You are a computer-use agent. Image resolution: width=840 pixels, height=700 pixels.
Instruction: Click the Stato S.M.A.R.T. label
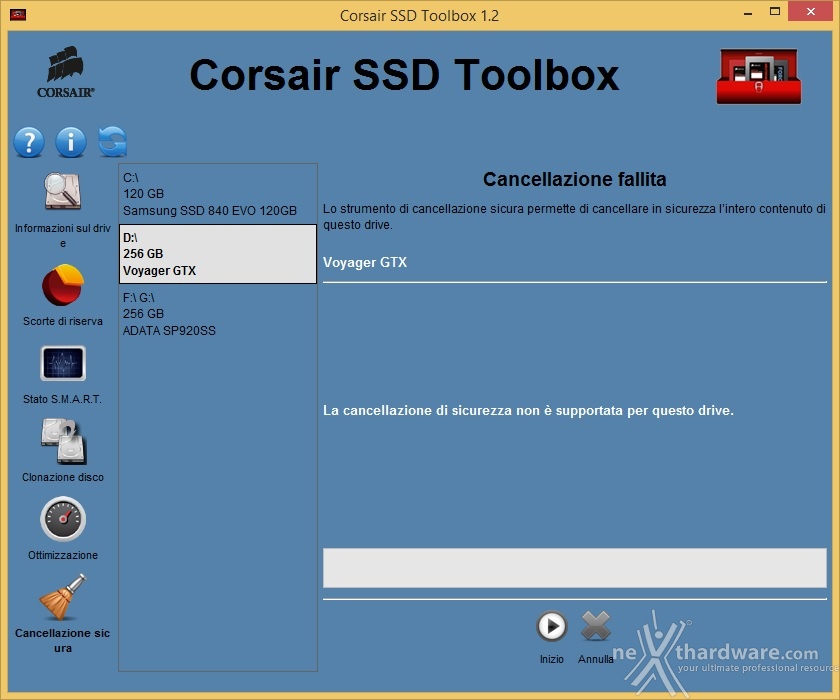tap(62, 399)
